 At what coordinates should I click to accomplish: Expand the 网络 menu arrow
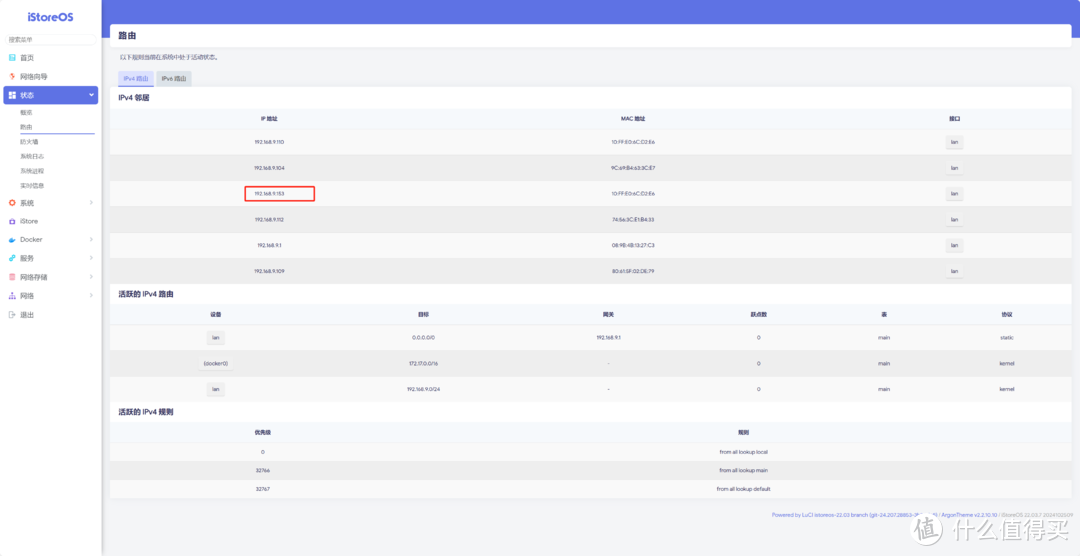point(91,296)
